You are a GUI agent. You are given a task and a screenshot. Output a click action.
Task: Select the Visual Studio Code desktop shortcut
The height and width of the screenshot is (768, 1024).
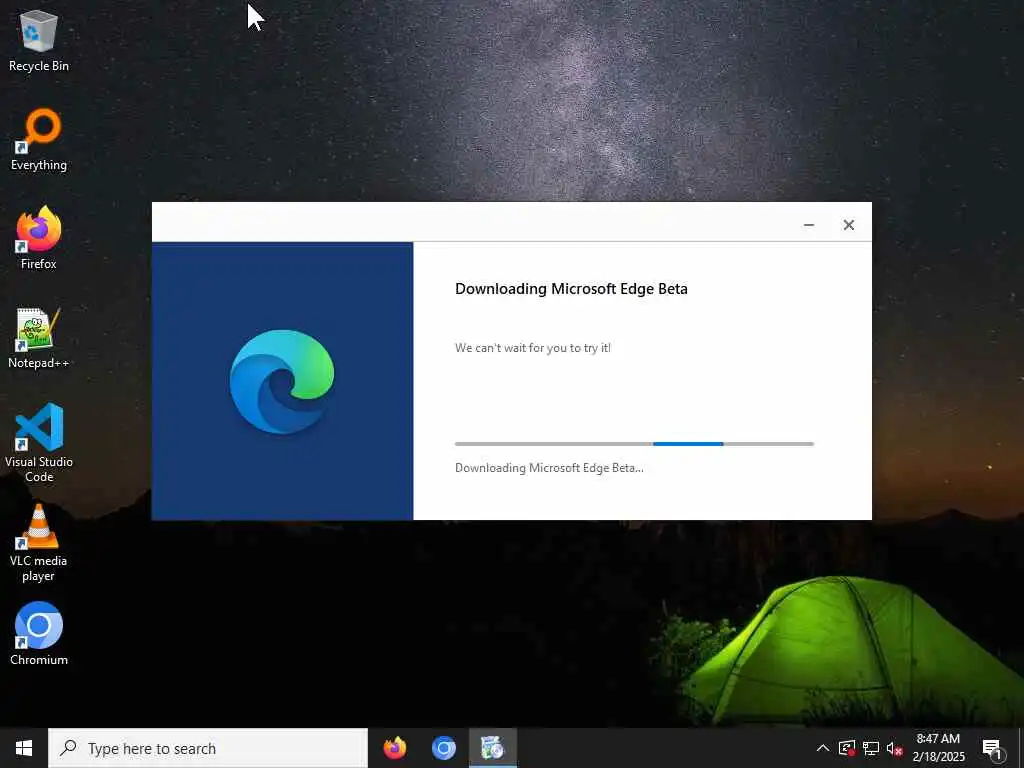pos(39,443)
